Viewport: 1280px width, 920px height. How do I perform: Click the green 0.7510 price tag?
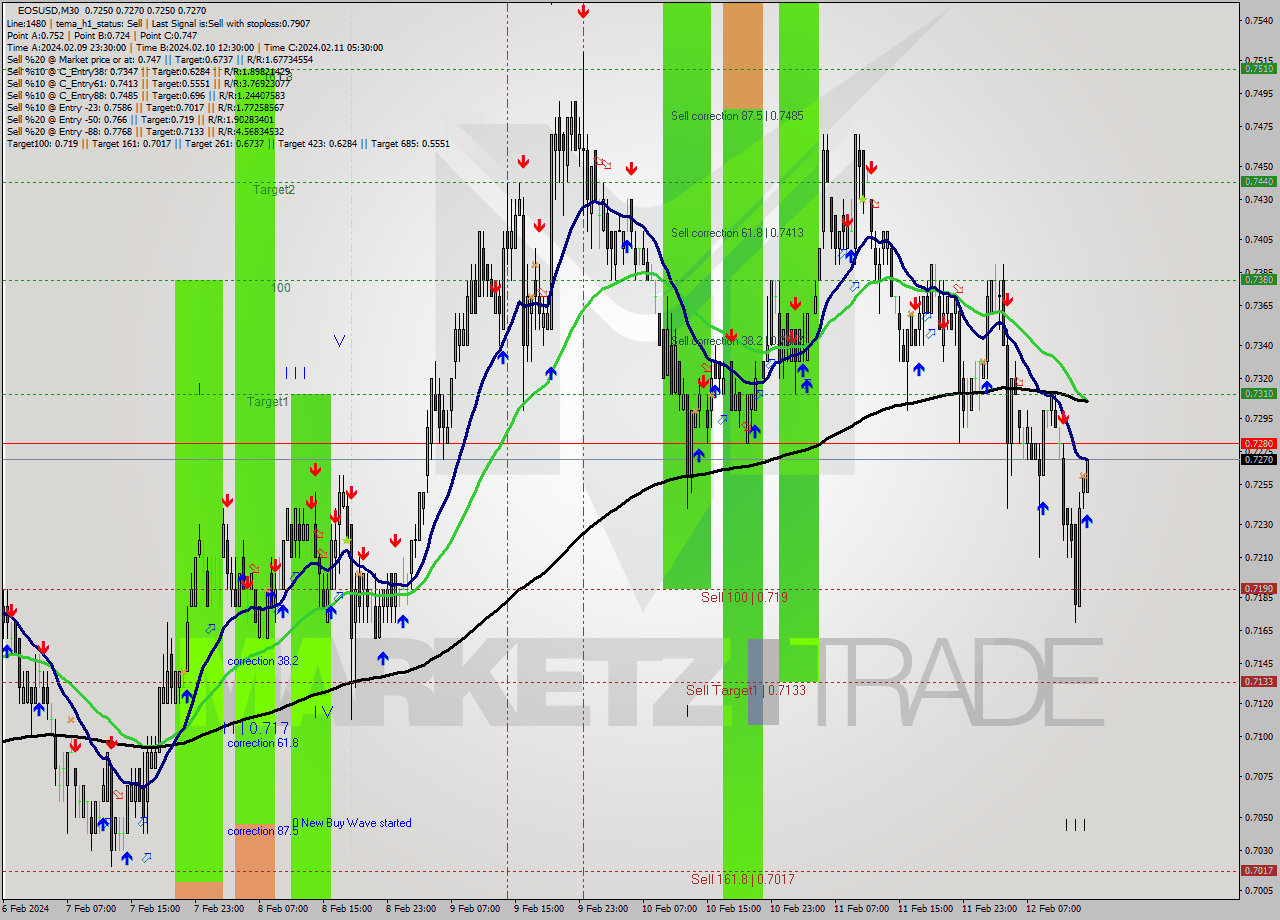tap(1258, 69)
